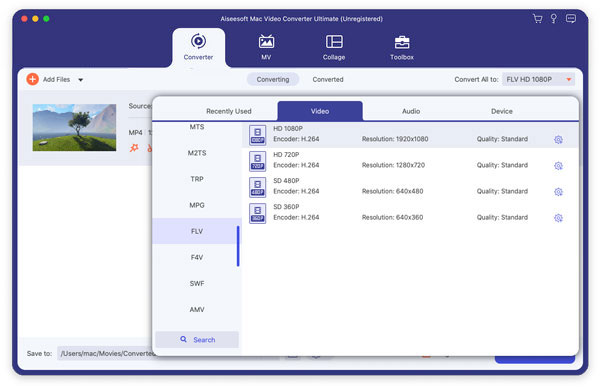Switch to the Collage tab
The width and height of the screenshot is (600, 389).
334,47
